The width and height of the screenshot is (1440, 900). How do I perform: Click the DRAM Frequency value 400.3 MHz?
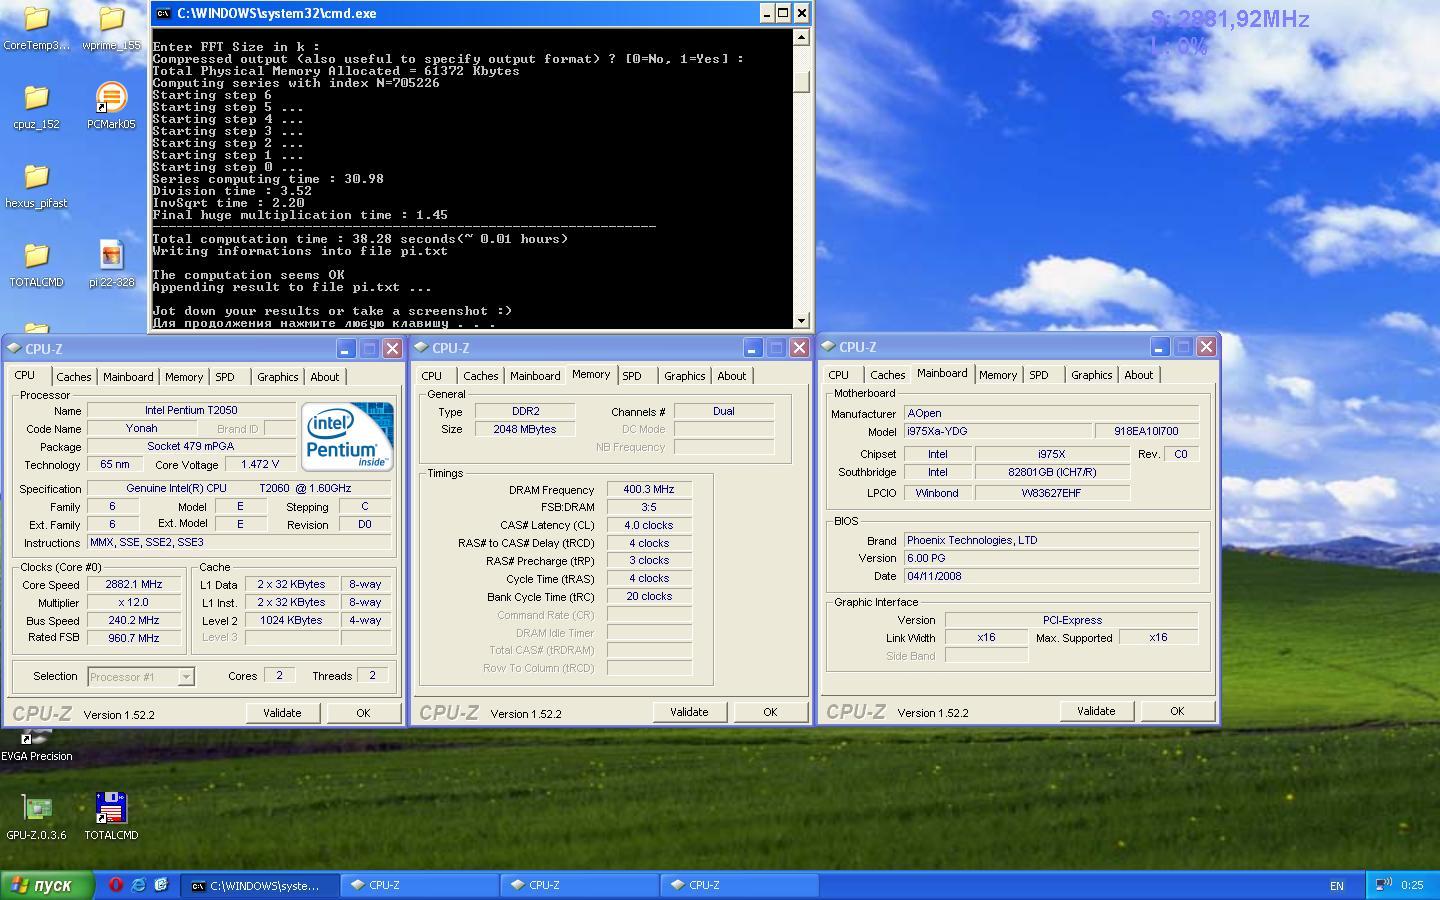649,490
